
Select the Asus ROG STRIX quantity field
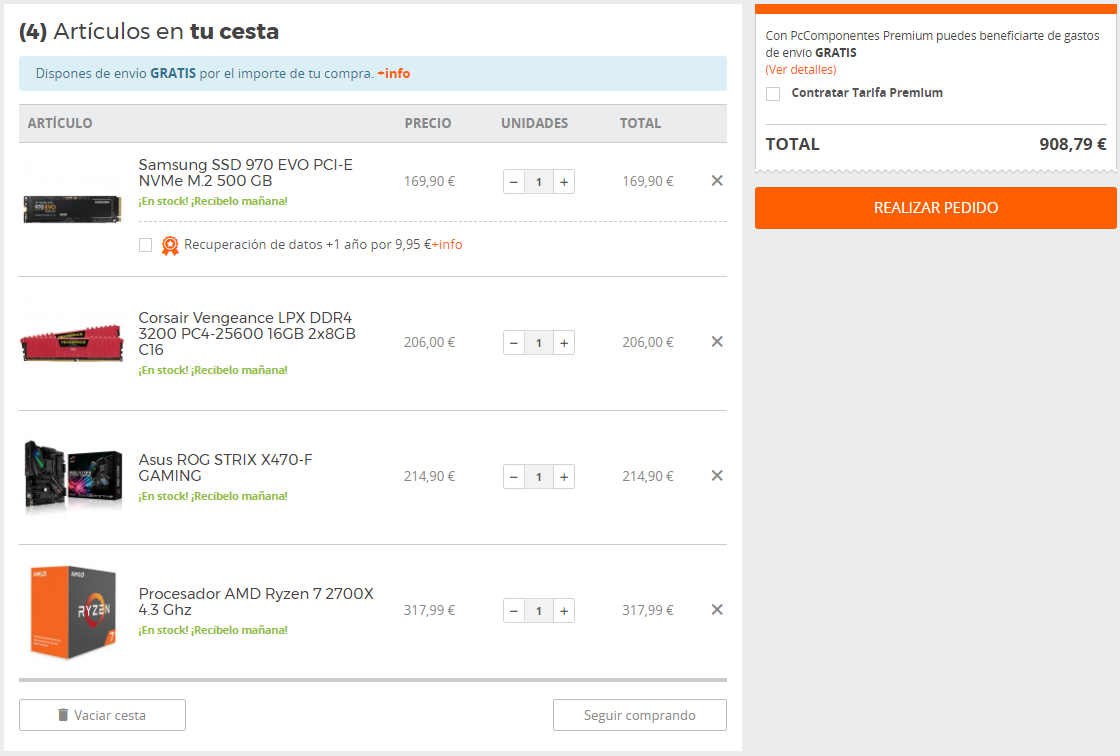pyautogui.click(x=539, y=477)
